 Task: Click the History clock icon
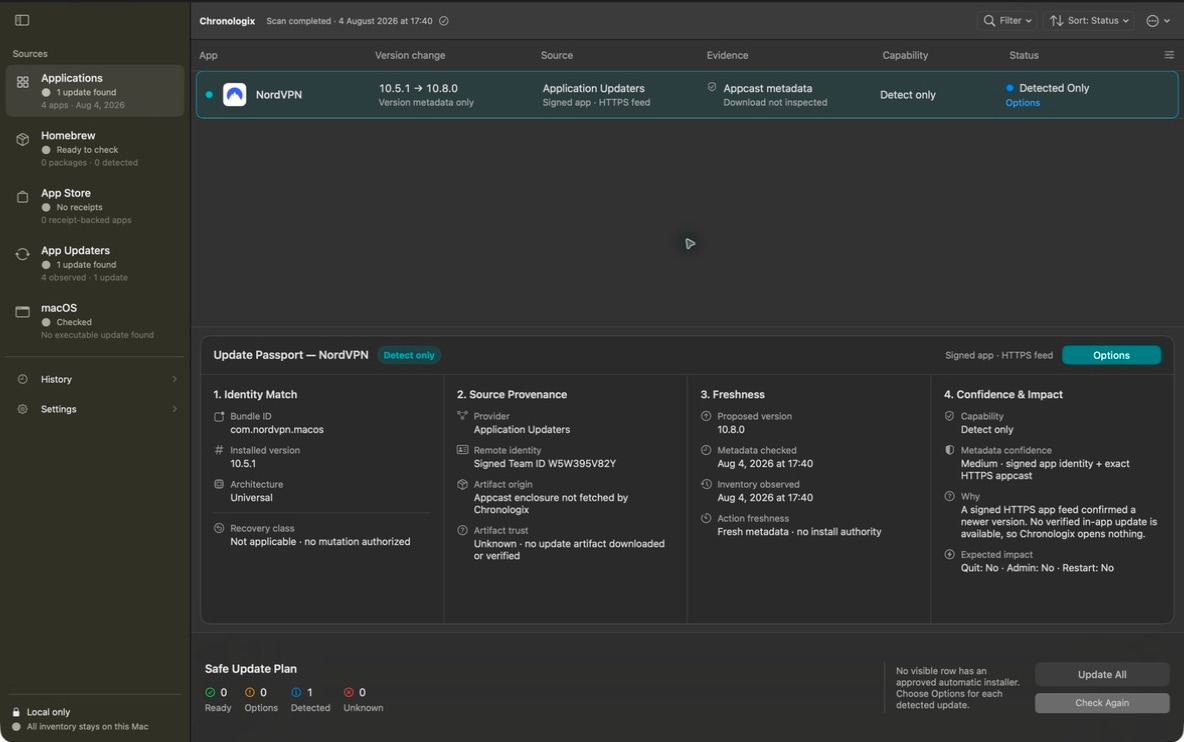[x=23, y=379]
